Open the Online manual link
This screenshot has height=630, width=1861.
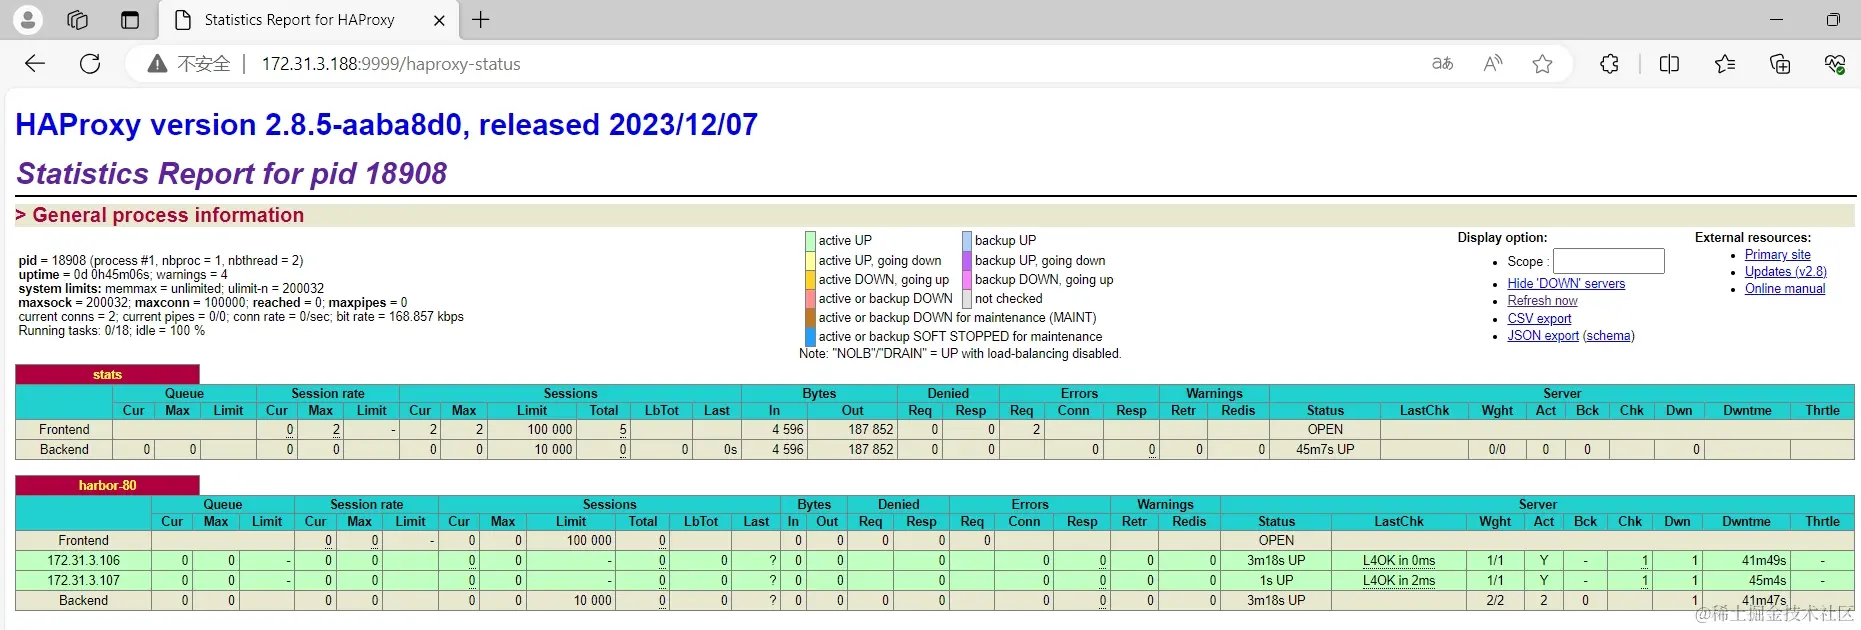tap(1785, 289)
